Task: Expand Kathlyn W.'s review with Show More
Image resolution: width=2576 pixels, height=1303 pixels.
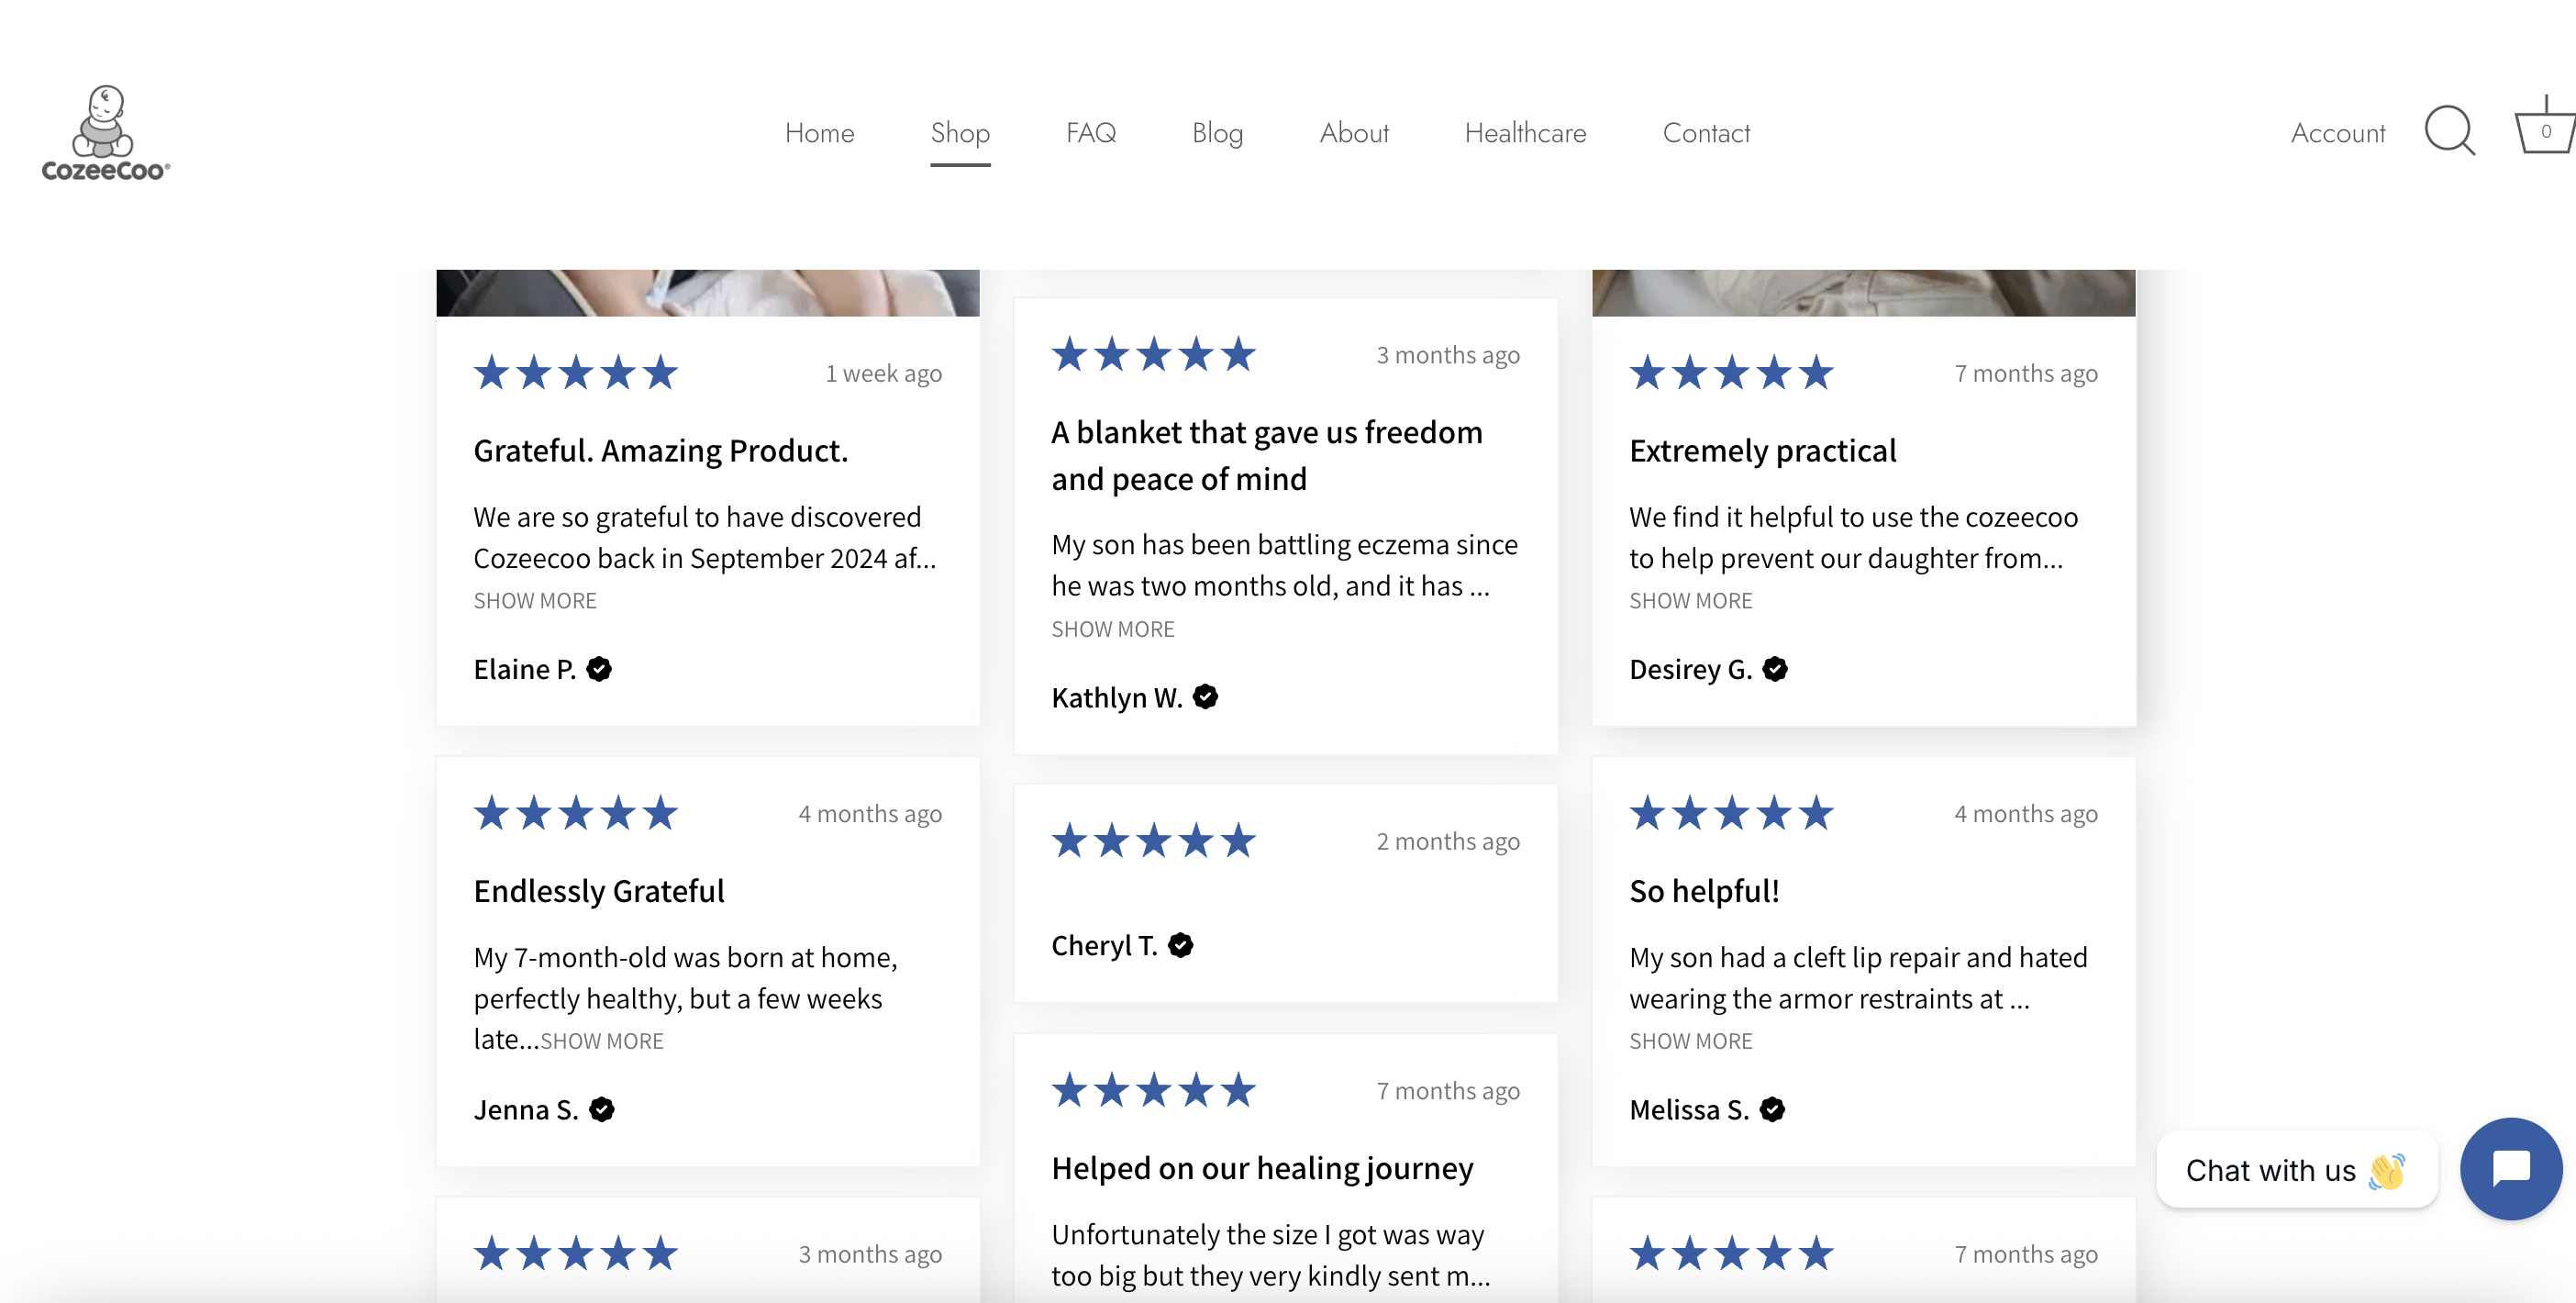Action: coord(1112,629)
